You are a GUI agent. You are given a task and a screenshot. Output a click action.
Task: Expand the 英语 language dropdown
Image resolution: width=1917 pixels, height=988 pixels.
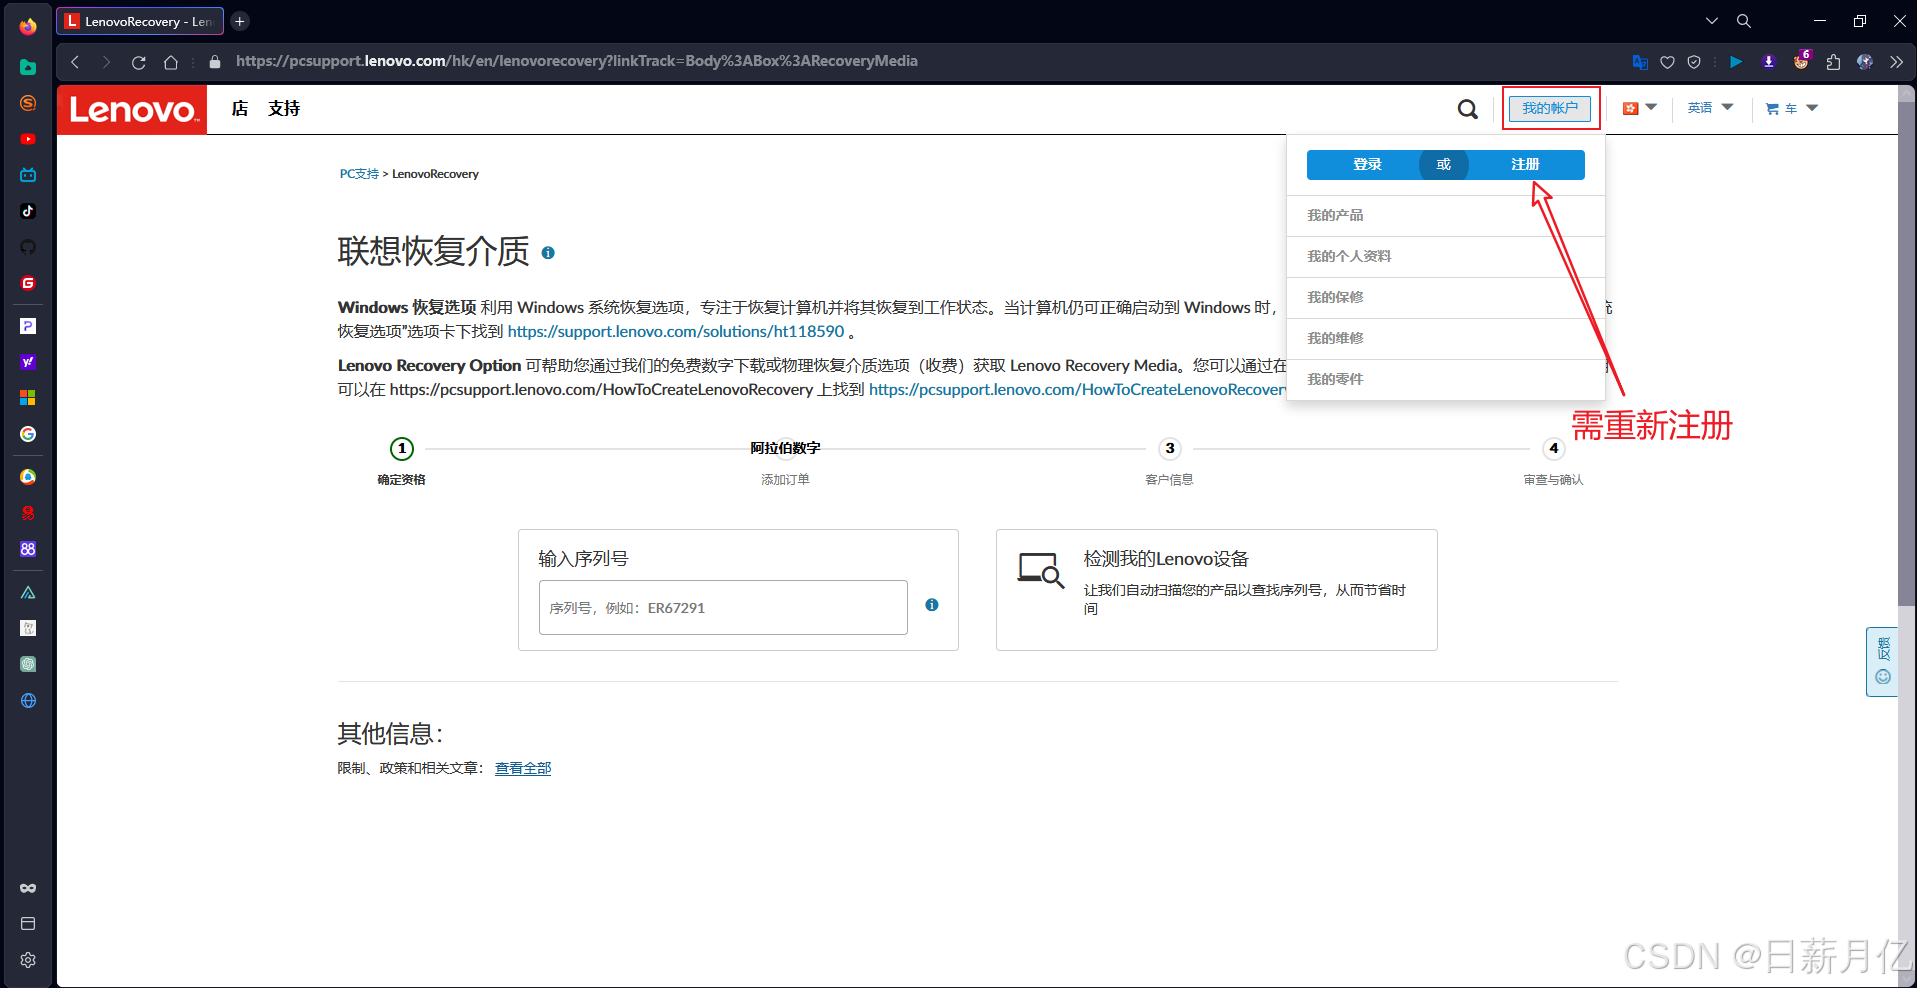coord(1710,108)
